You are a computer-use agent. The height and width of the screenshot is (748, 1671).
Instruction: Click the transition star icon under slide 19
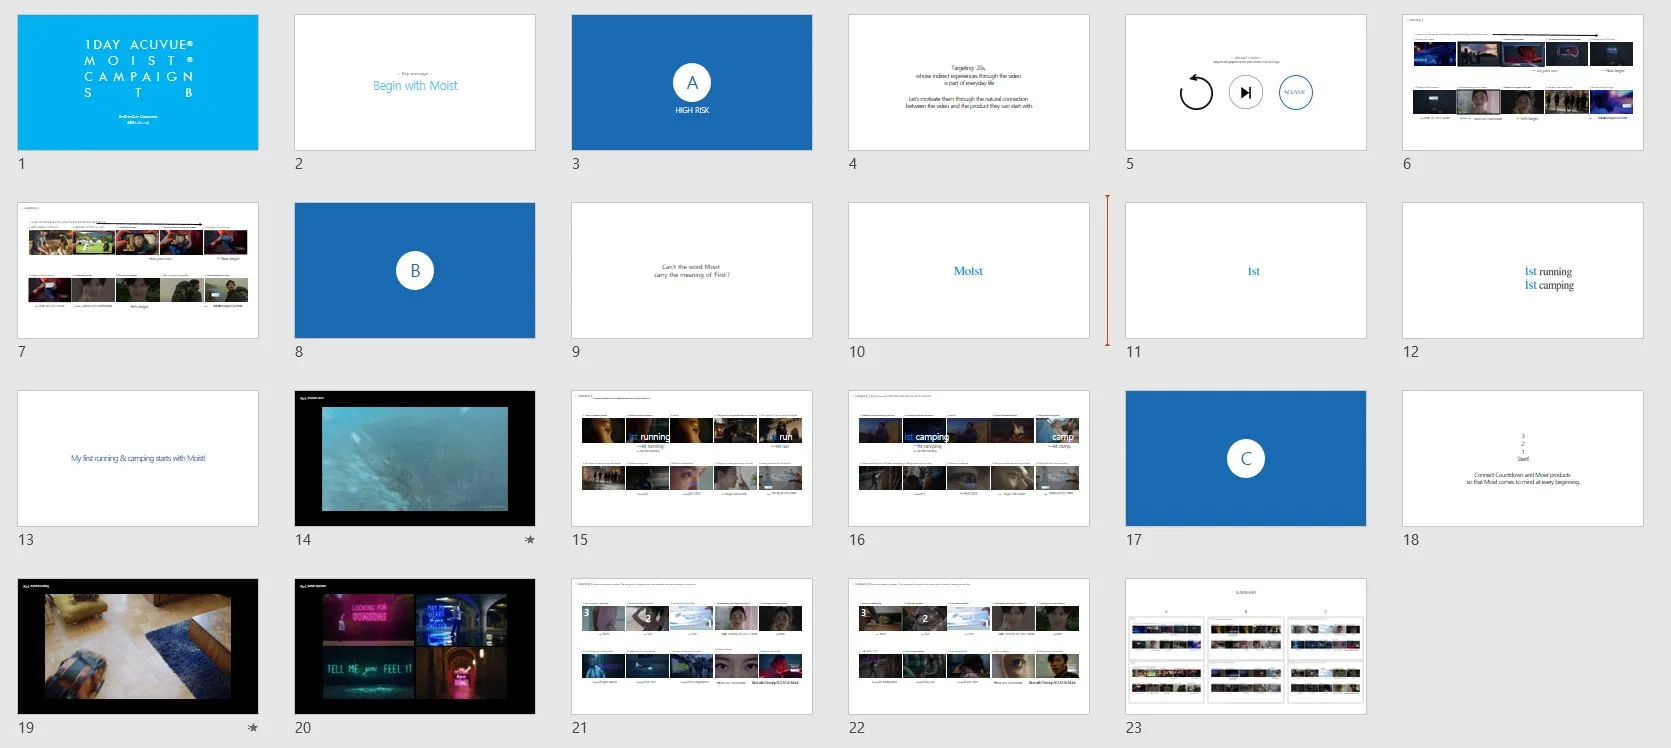(252, 728)
